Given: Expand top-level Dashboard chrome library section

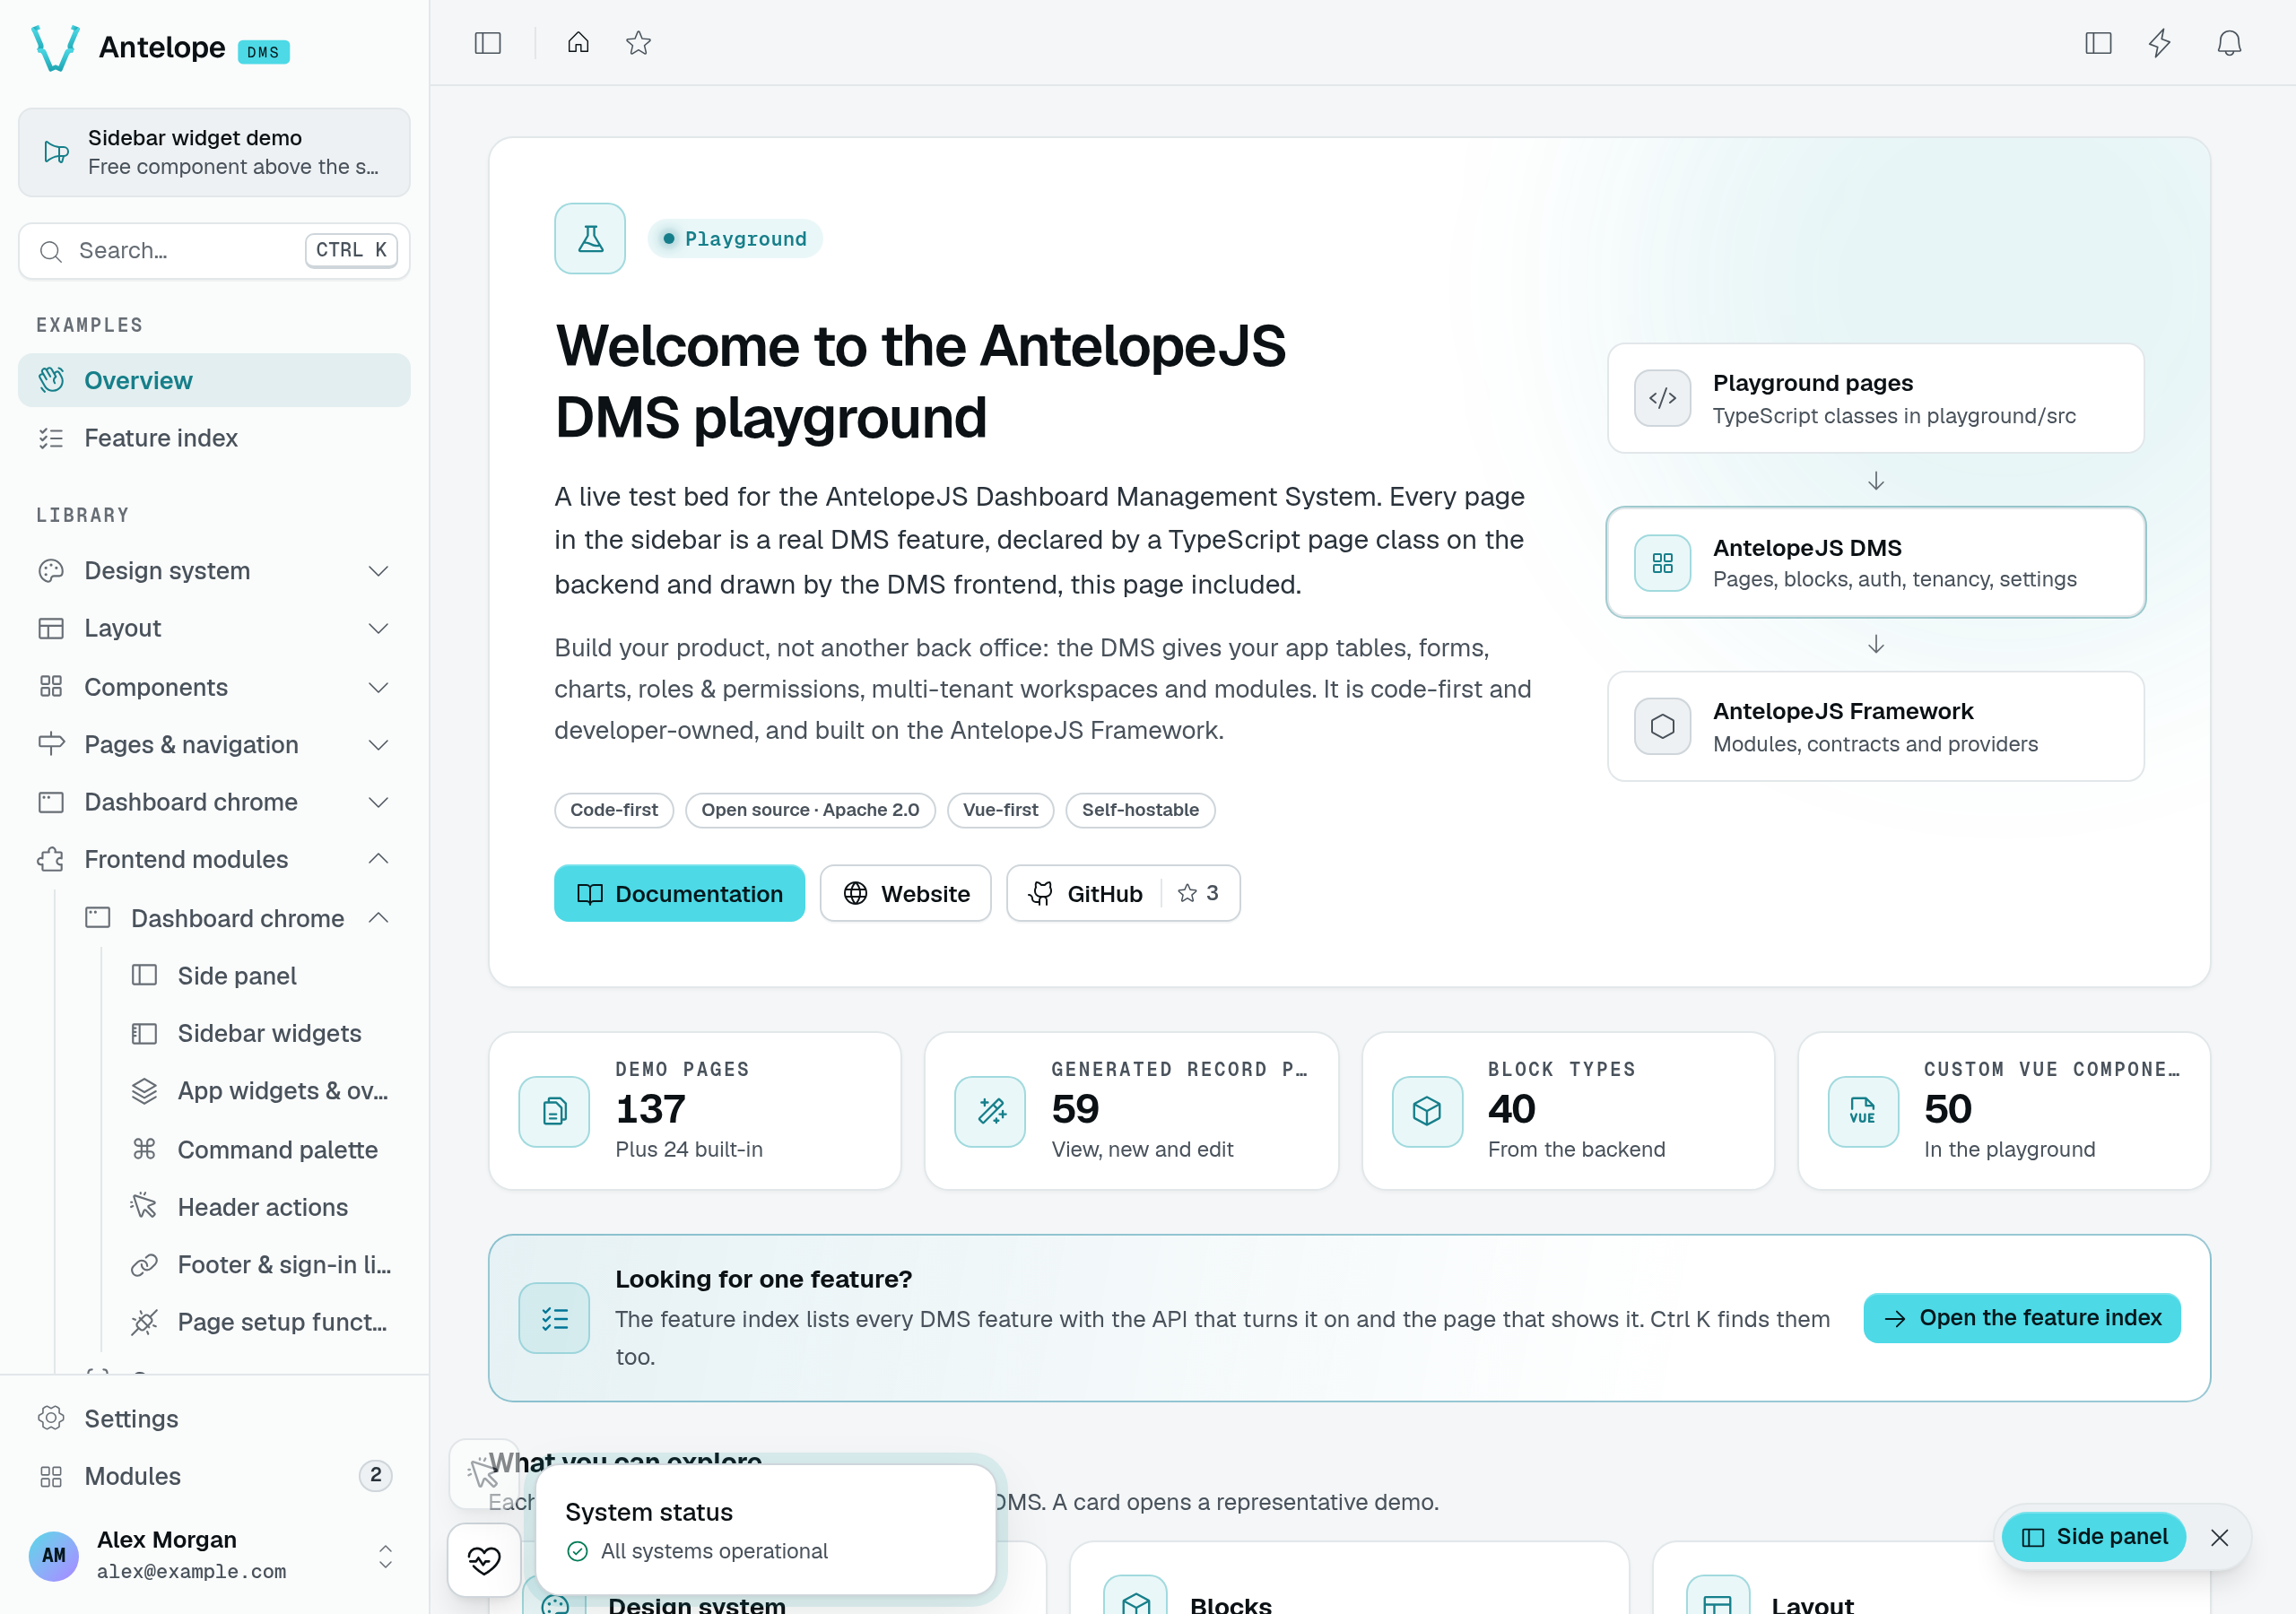Looking at the screenshot, I should pyautogui.click(x=214, y=802).
